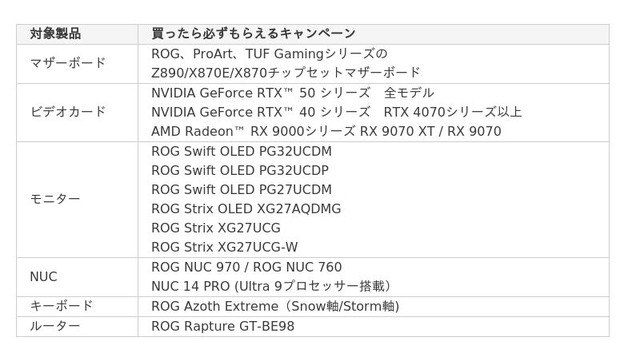Click the Z890/X870E/X870チップセットマザーボード text

tap(286, 73)
